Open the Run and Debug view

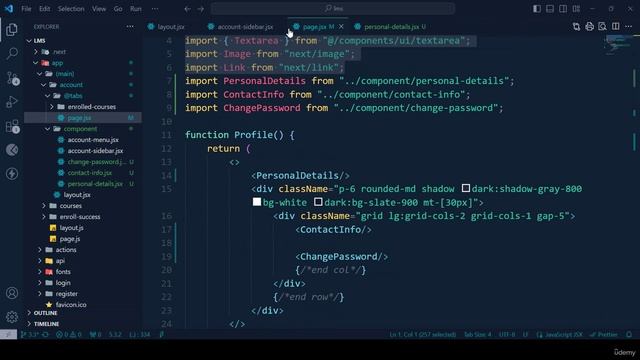[x=12, y=102]
